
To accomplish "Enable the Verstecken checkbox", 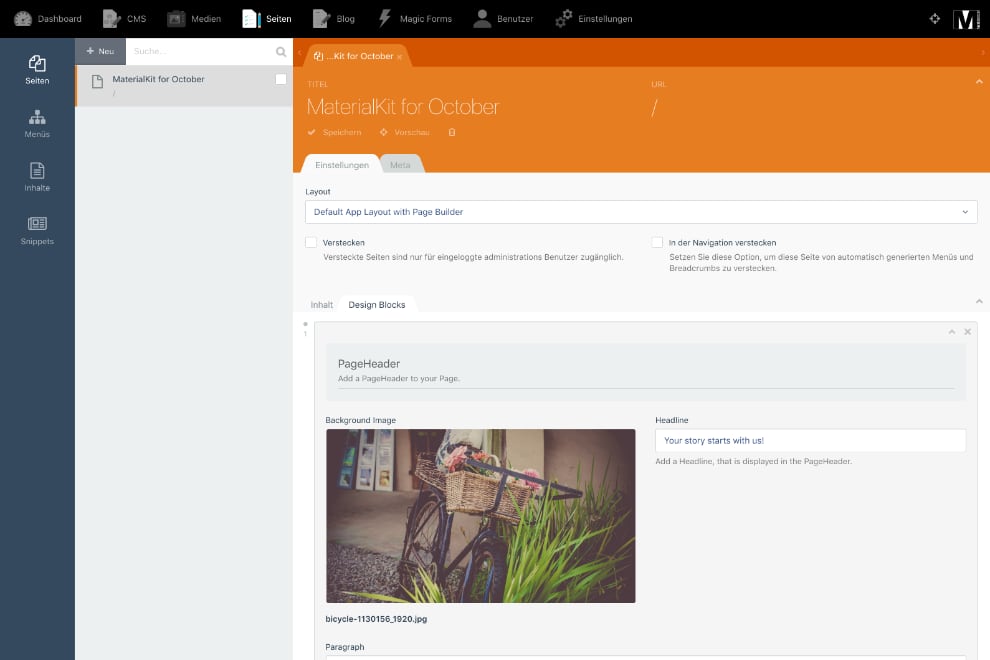I will click(x=311, y=242).
